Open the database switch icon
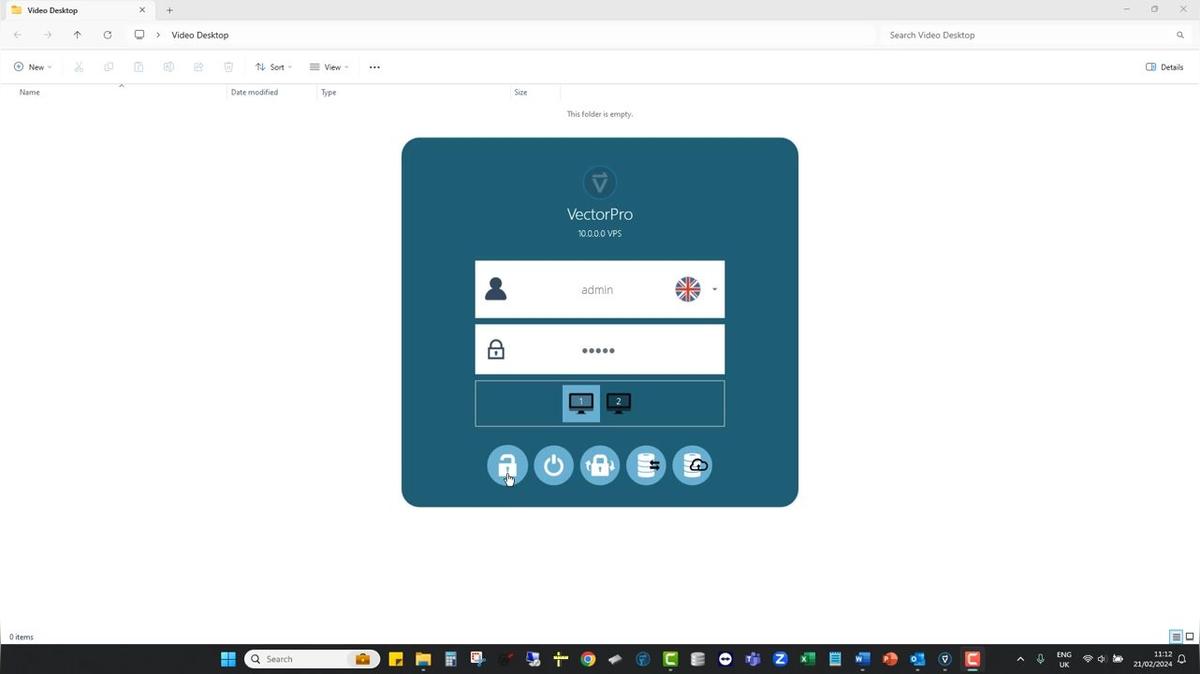 (646, 465)
